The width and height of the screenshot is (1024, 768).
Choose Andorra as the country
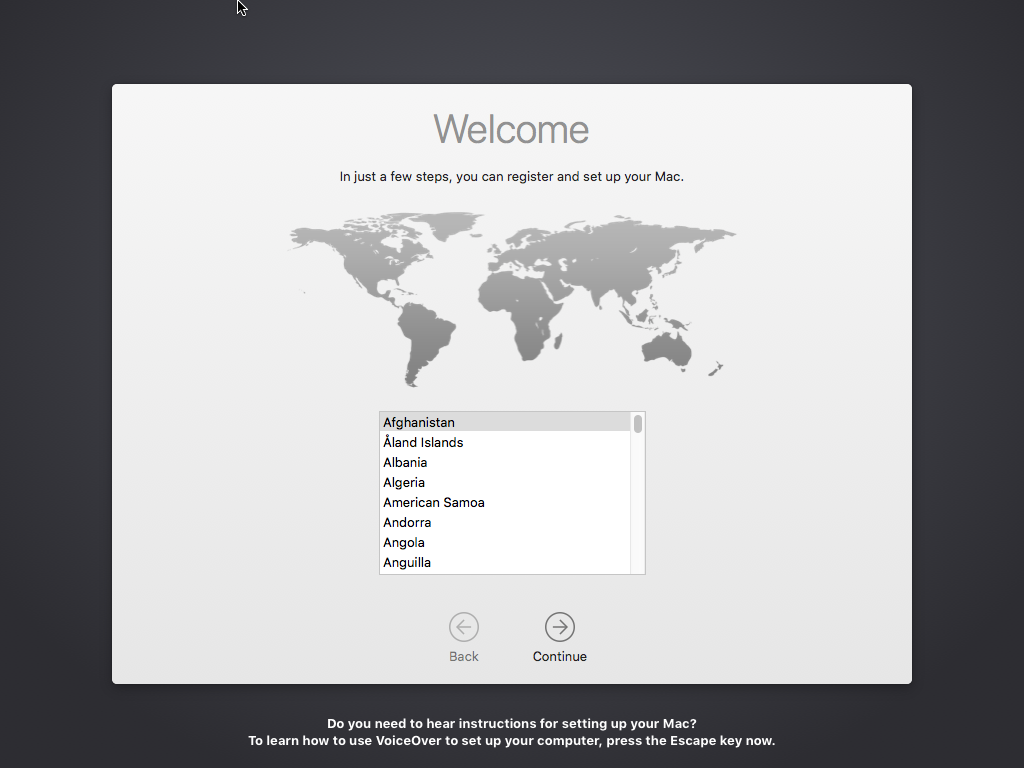407,523
